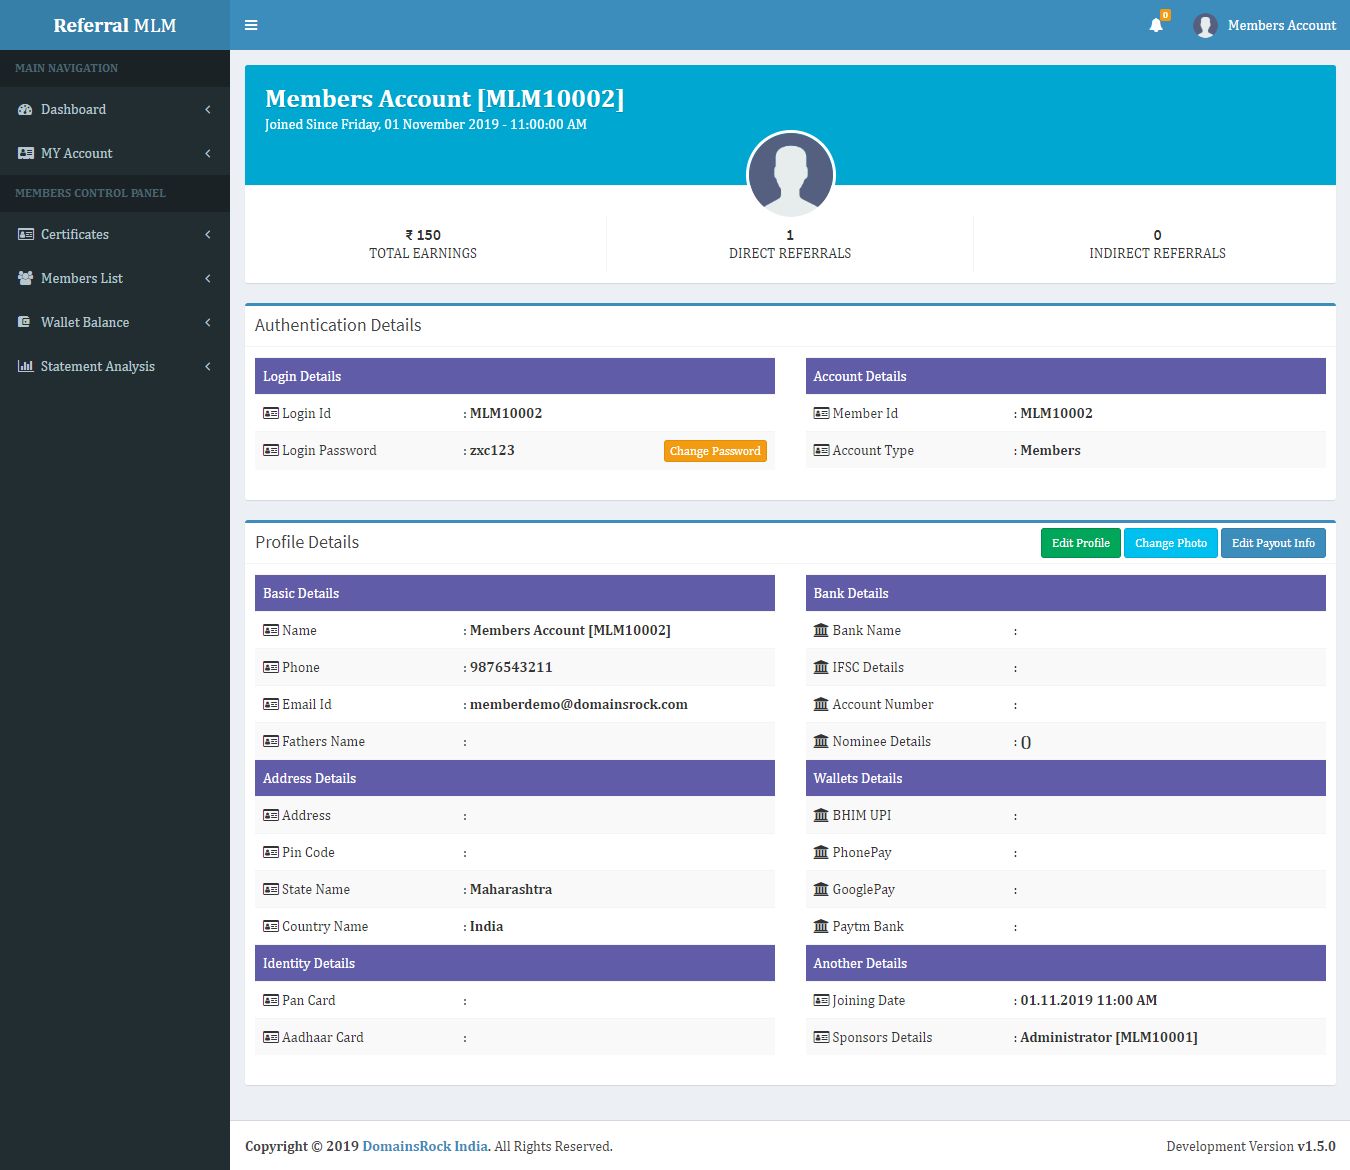Image resolution: width=1350 pixels, height=1170 pixels.
Task: Click the Referral MLM logo link
Action: coord(115,25)
